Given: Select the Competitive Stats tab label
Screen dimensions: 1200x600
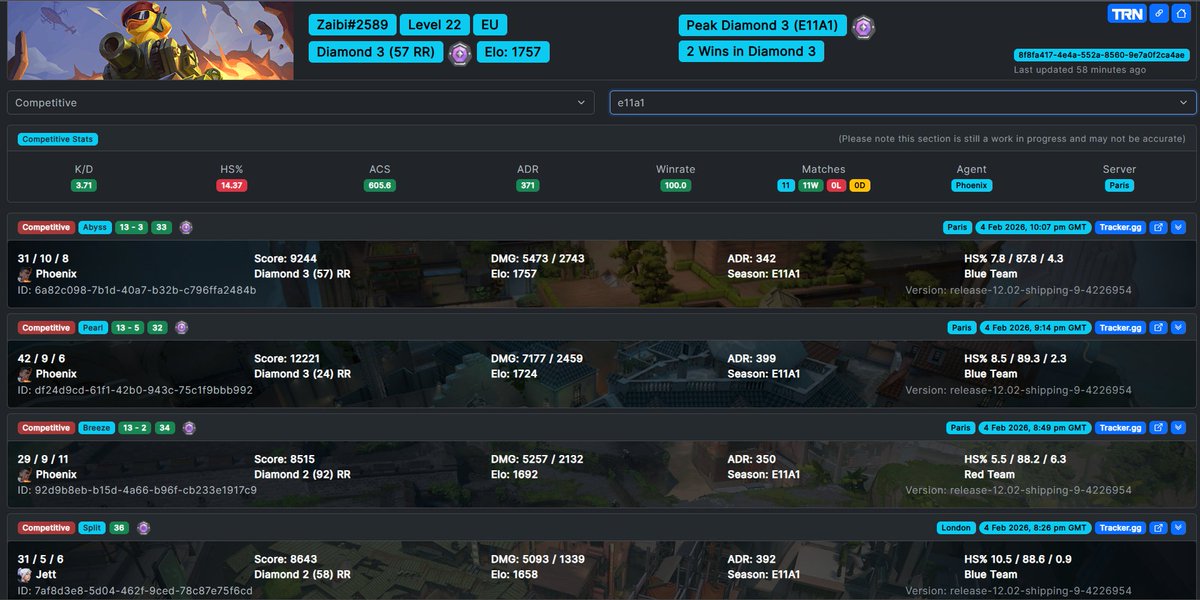Looking at the screenshot, I should tap(57, 139).
